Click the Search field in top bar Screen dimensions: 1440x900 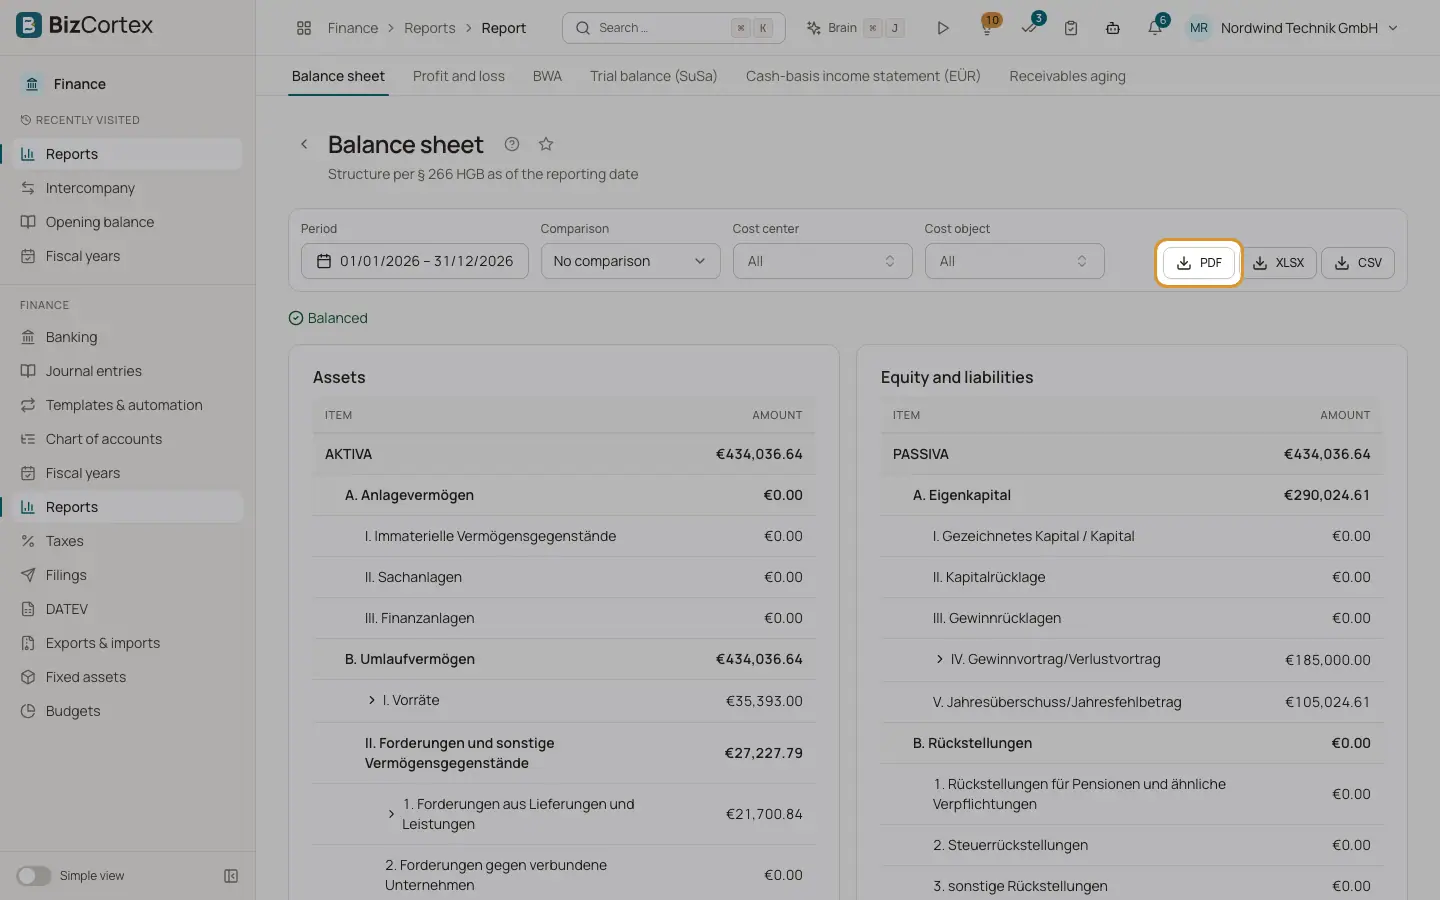(x=673, y=28)
